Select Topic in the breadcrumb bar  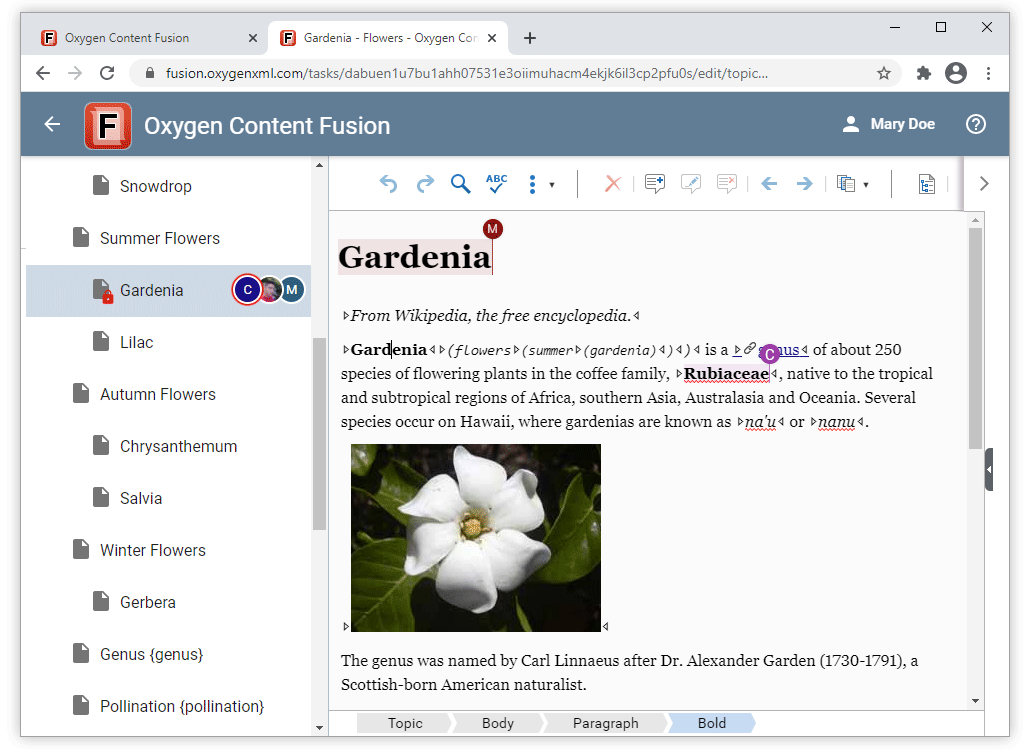pyautogui.click(x=405, y=723)
